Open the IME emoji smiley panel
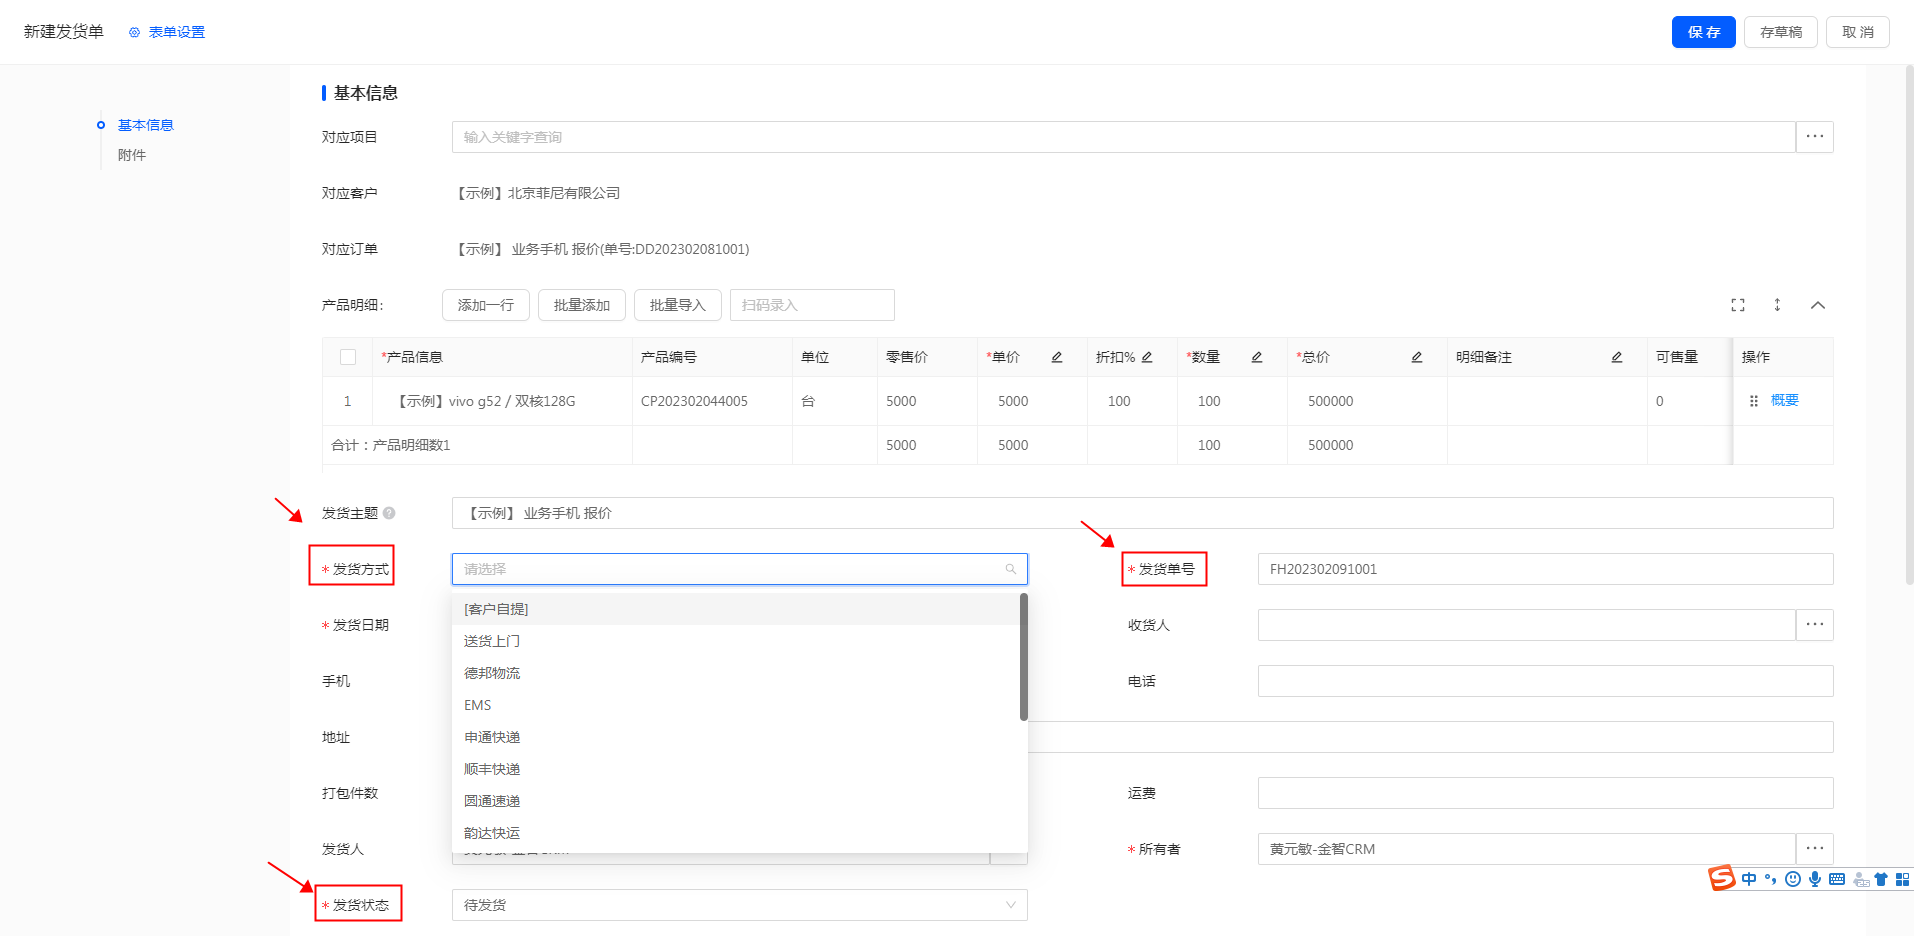The width and height of the screenshot is (1914, 936). (x=1793, y=879)
